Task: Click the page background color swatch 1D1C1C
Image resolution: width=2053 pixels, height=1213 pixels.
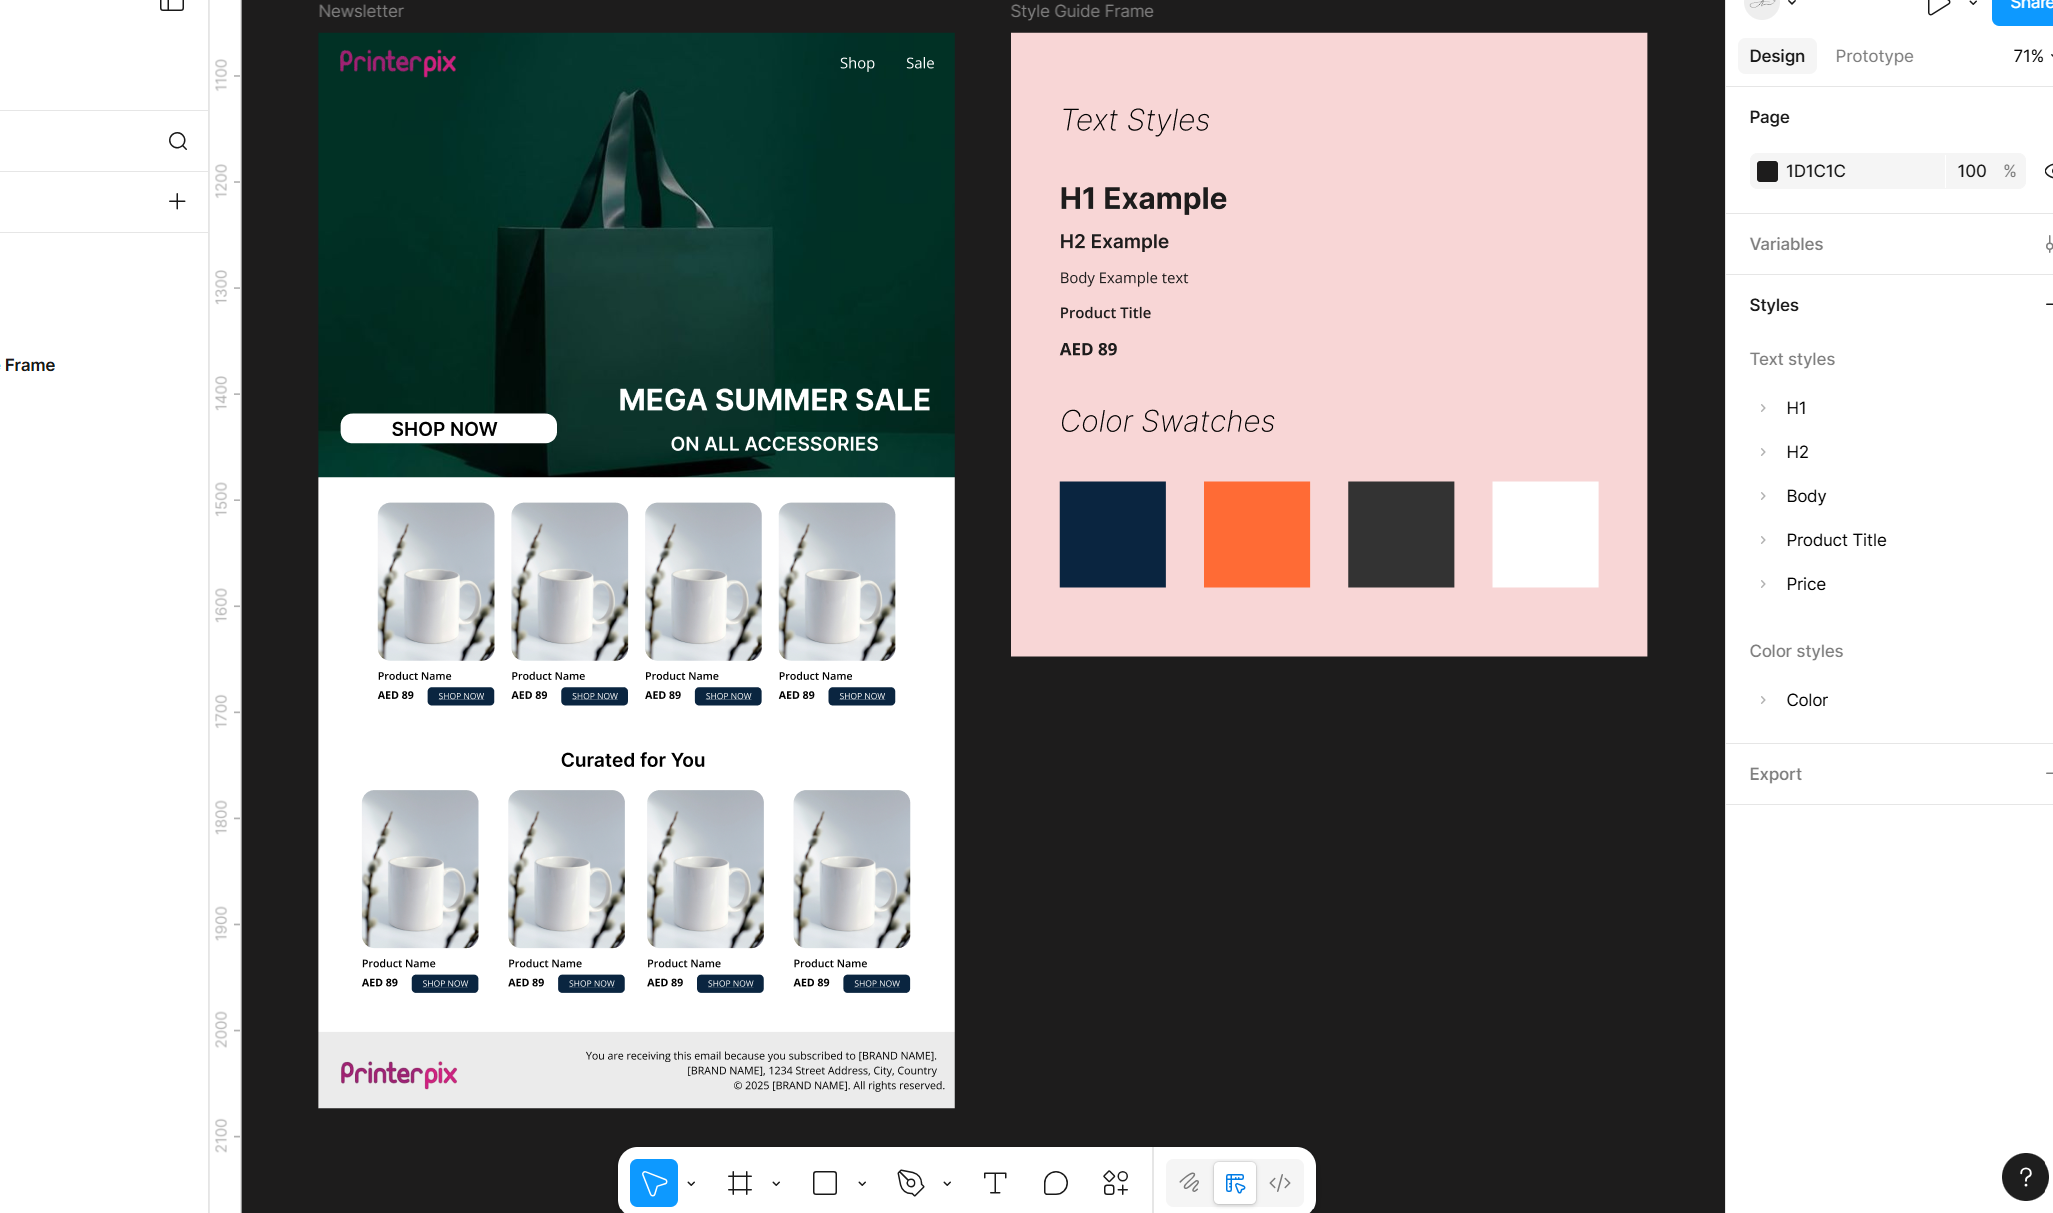Action: pyautogui.click(x=1767, y=171)
